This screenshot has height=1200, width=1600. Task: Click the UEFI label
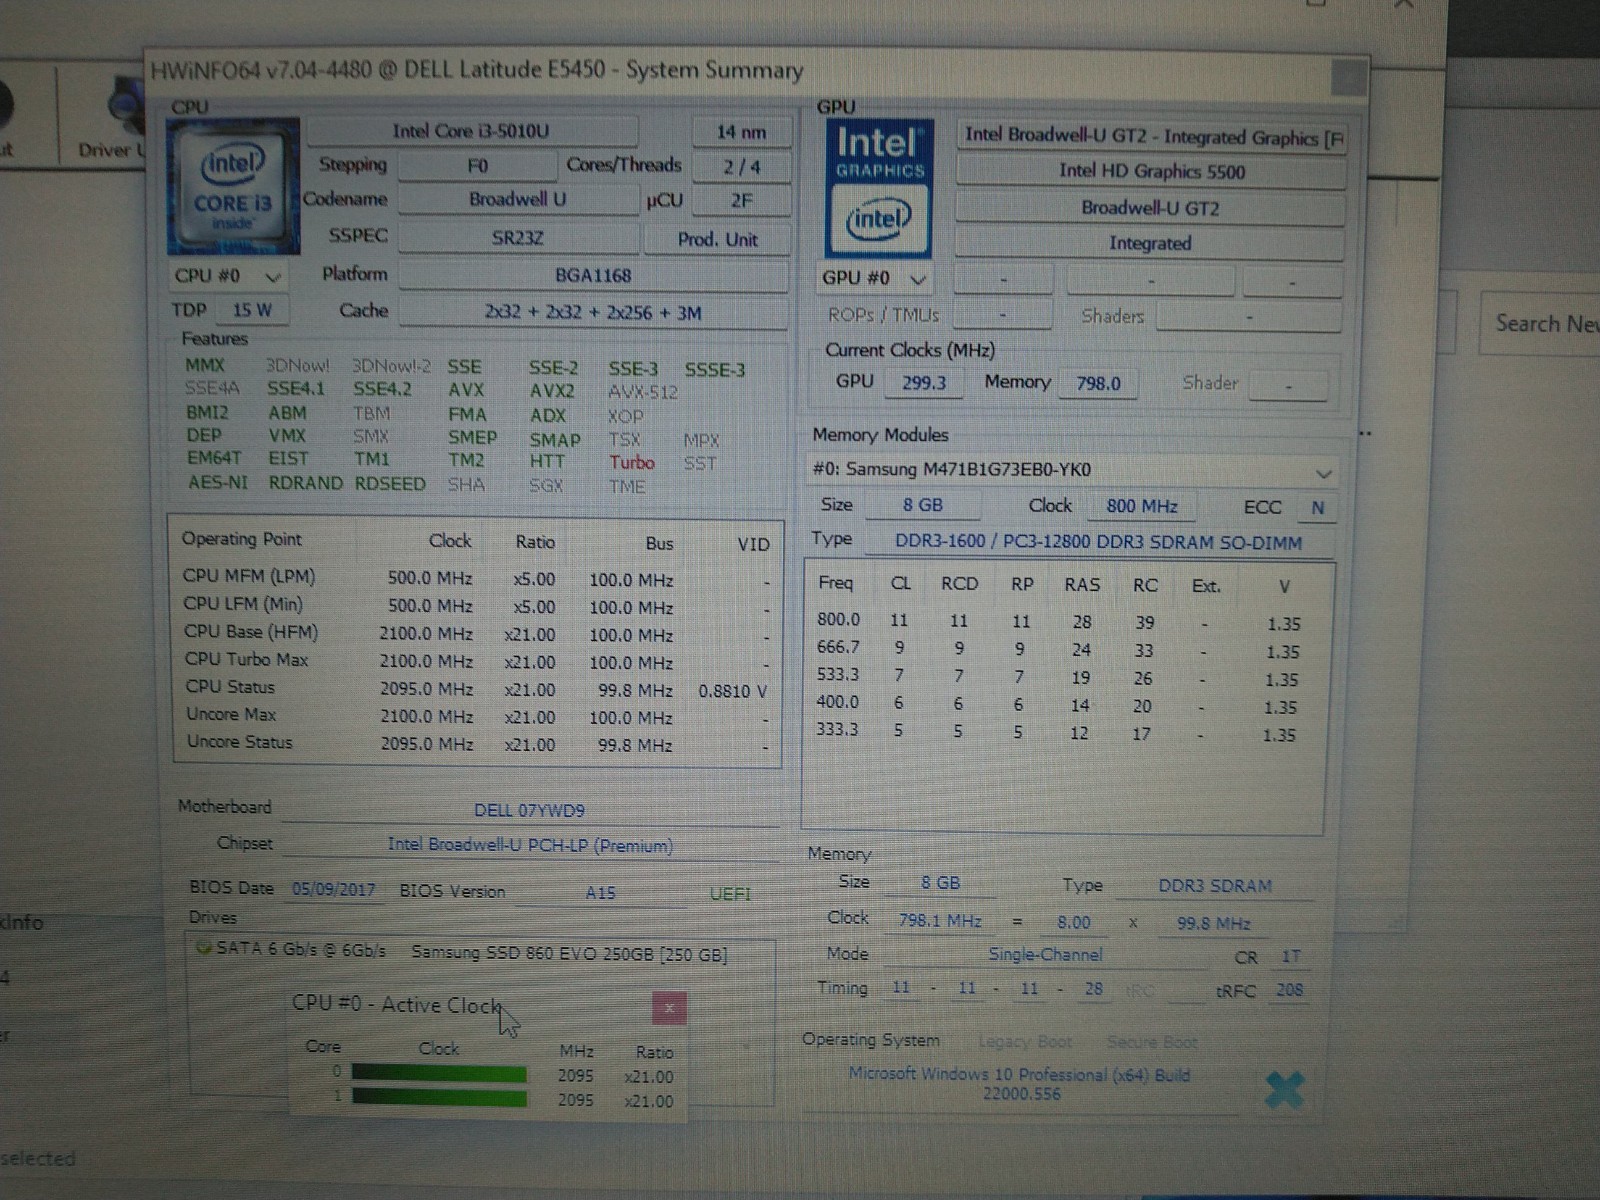click(x=730, y=894)
